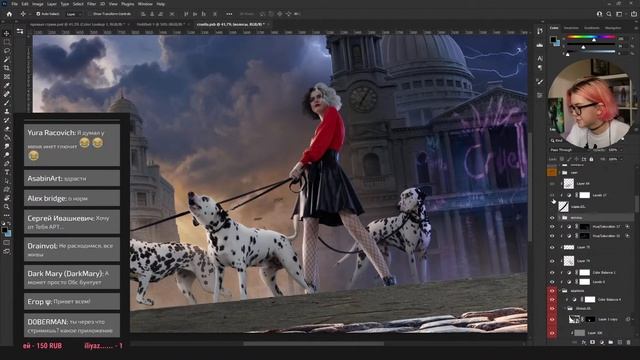Click the add layer mask icon
640x360 pixels.
tap(593, 342)
